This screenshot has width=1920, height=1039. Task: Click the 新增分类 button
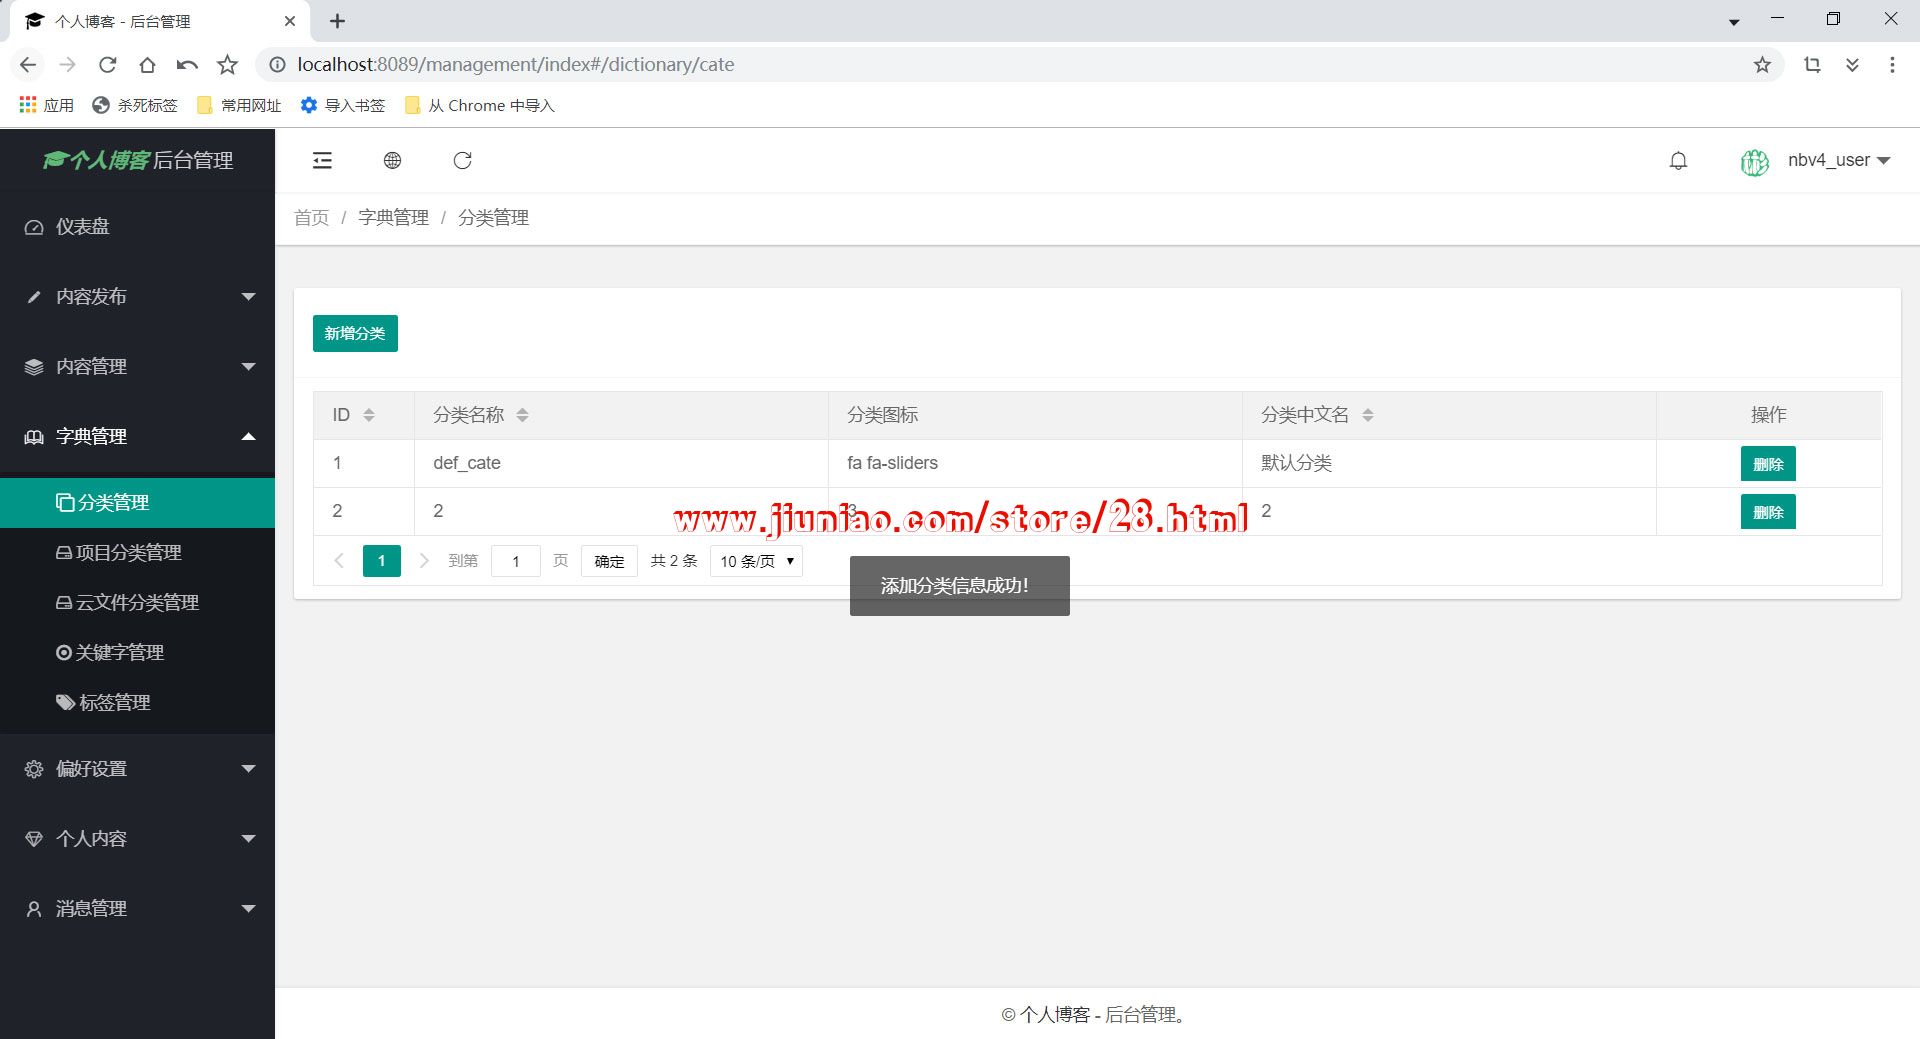[355, 334]
